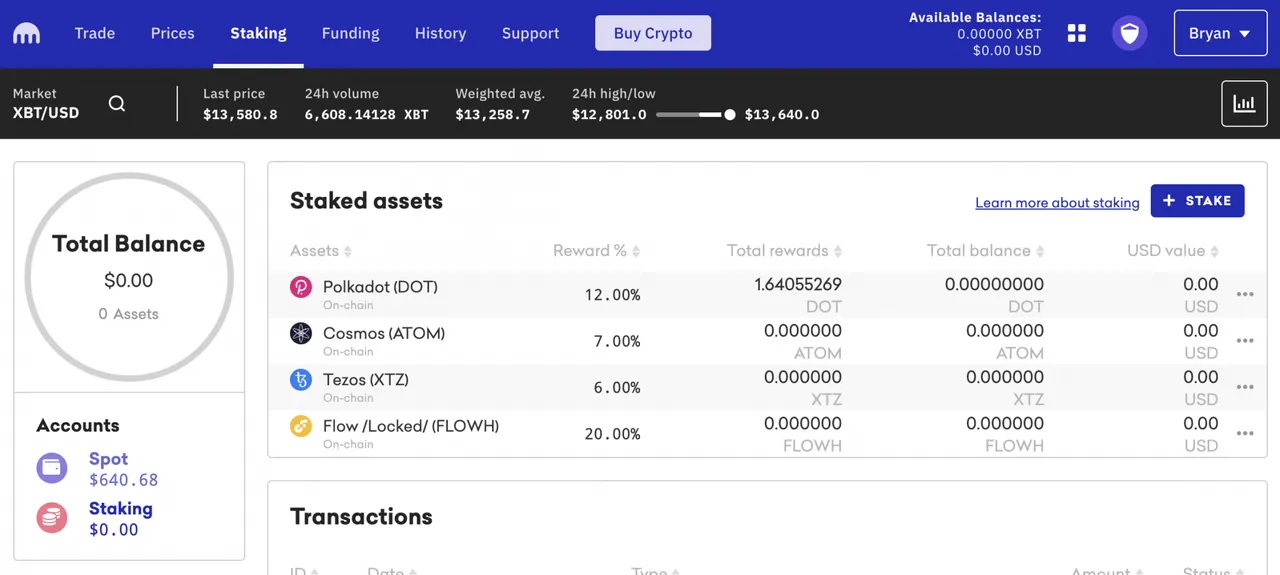
Task: Click the Polkadot (DOT) asset name
Action: tap(380, 287)
